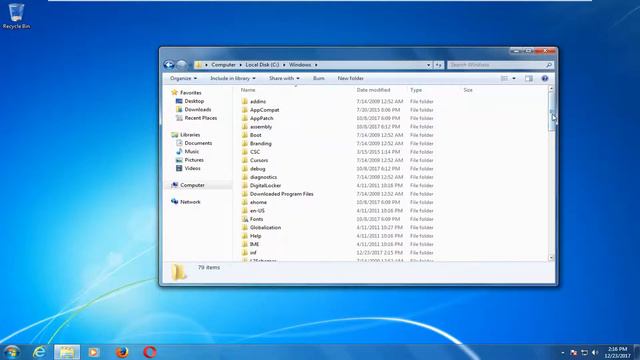Viewport: 640px width, 360px height.
Task: Sort by Date modified column header
Action: (373, 90)
